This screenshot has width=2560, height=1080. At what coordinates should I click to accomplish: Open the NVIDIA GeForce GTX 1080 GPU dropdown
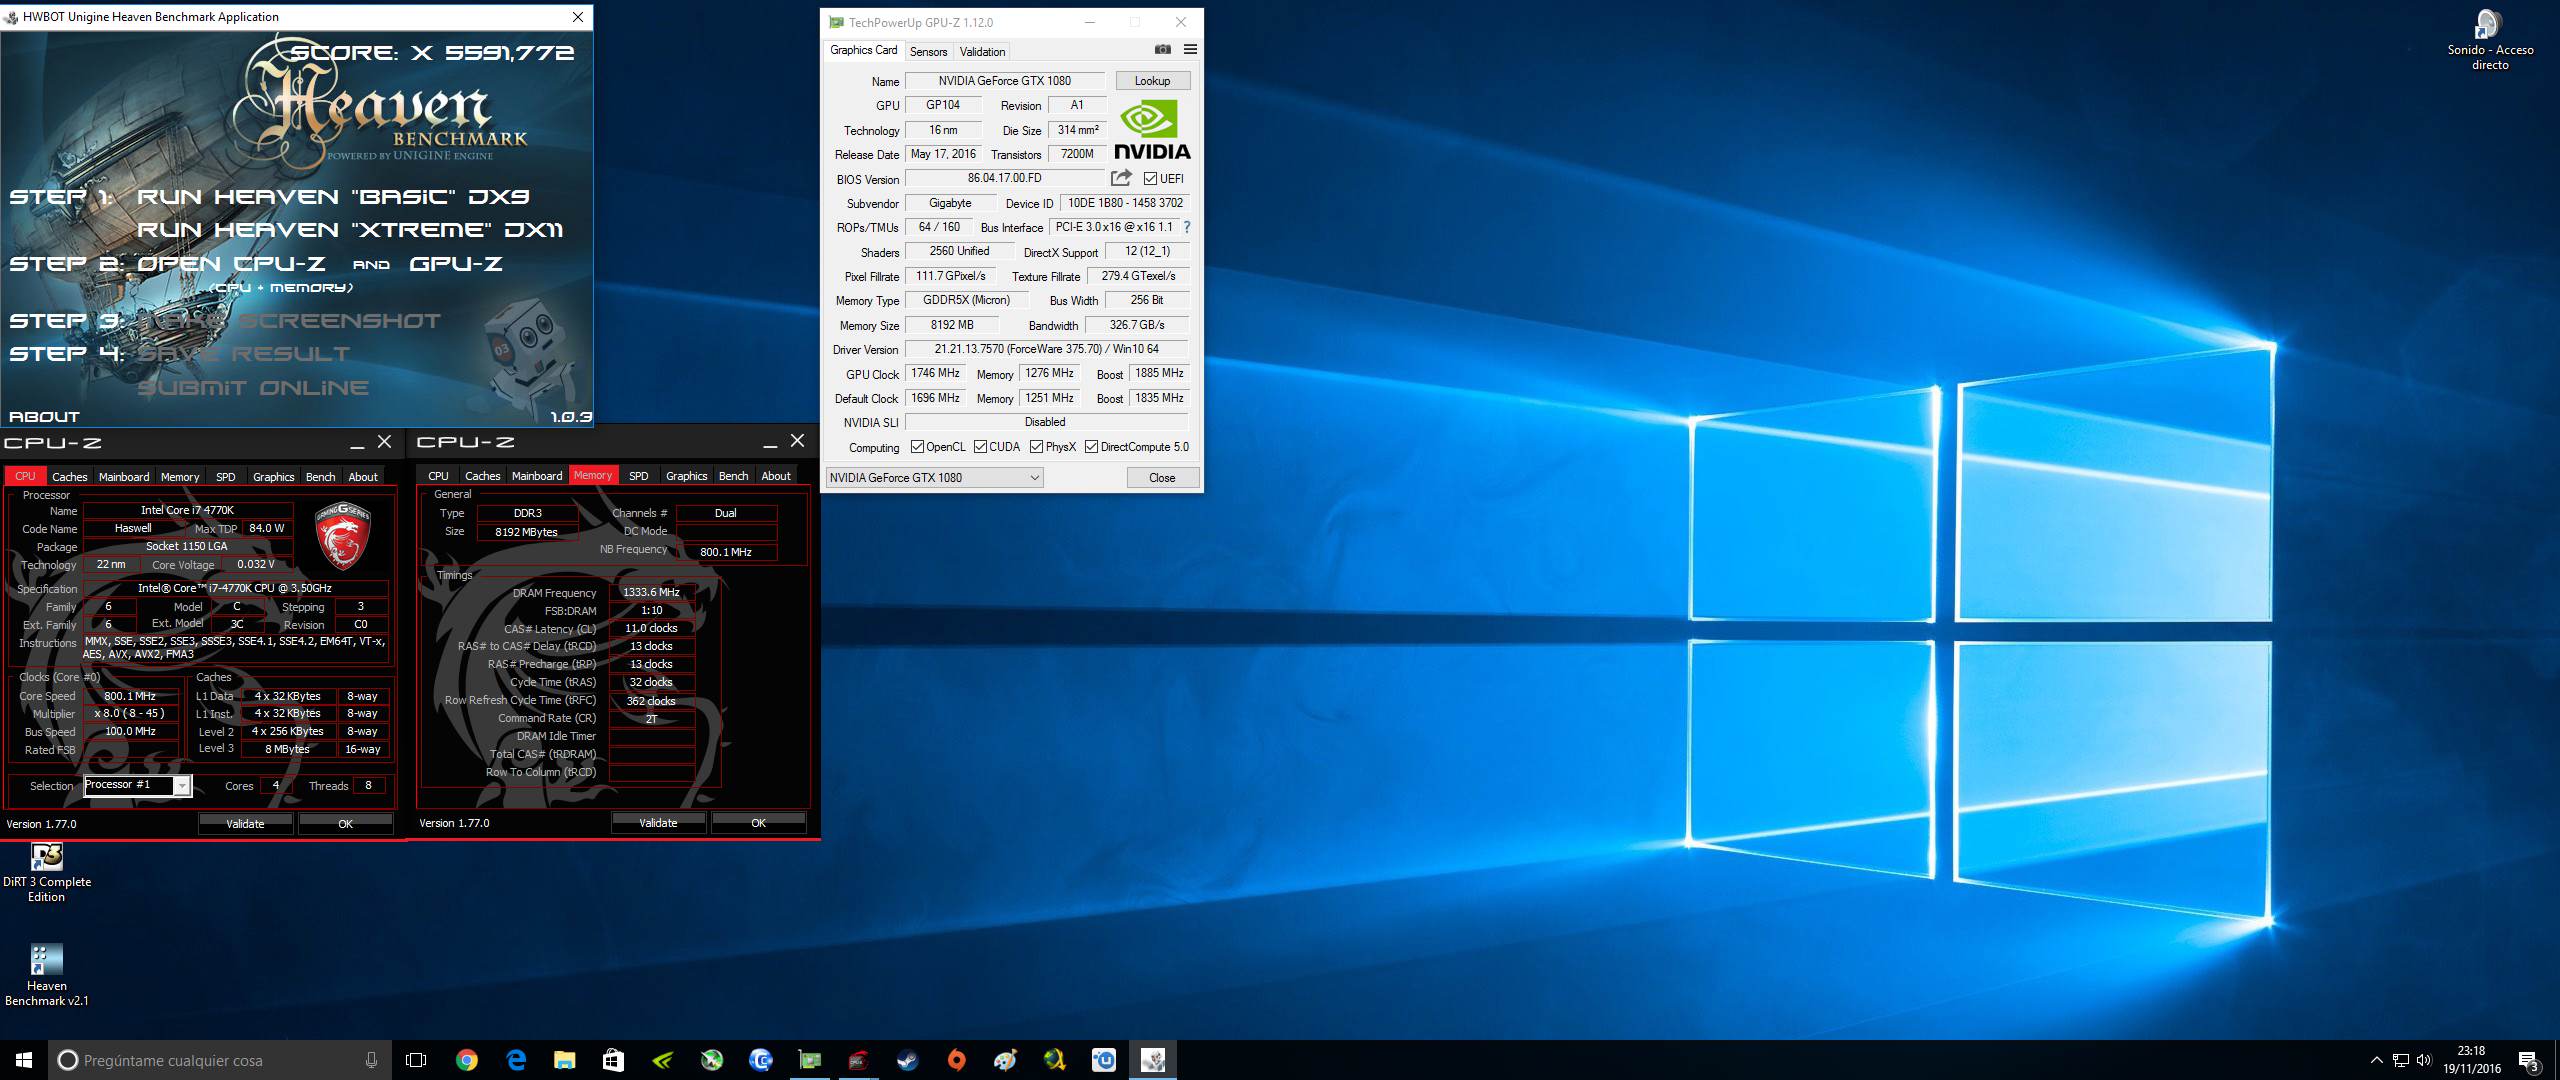point(934,478)
